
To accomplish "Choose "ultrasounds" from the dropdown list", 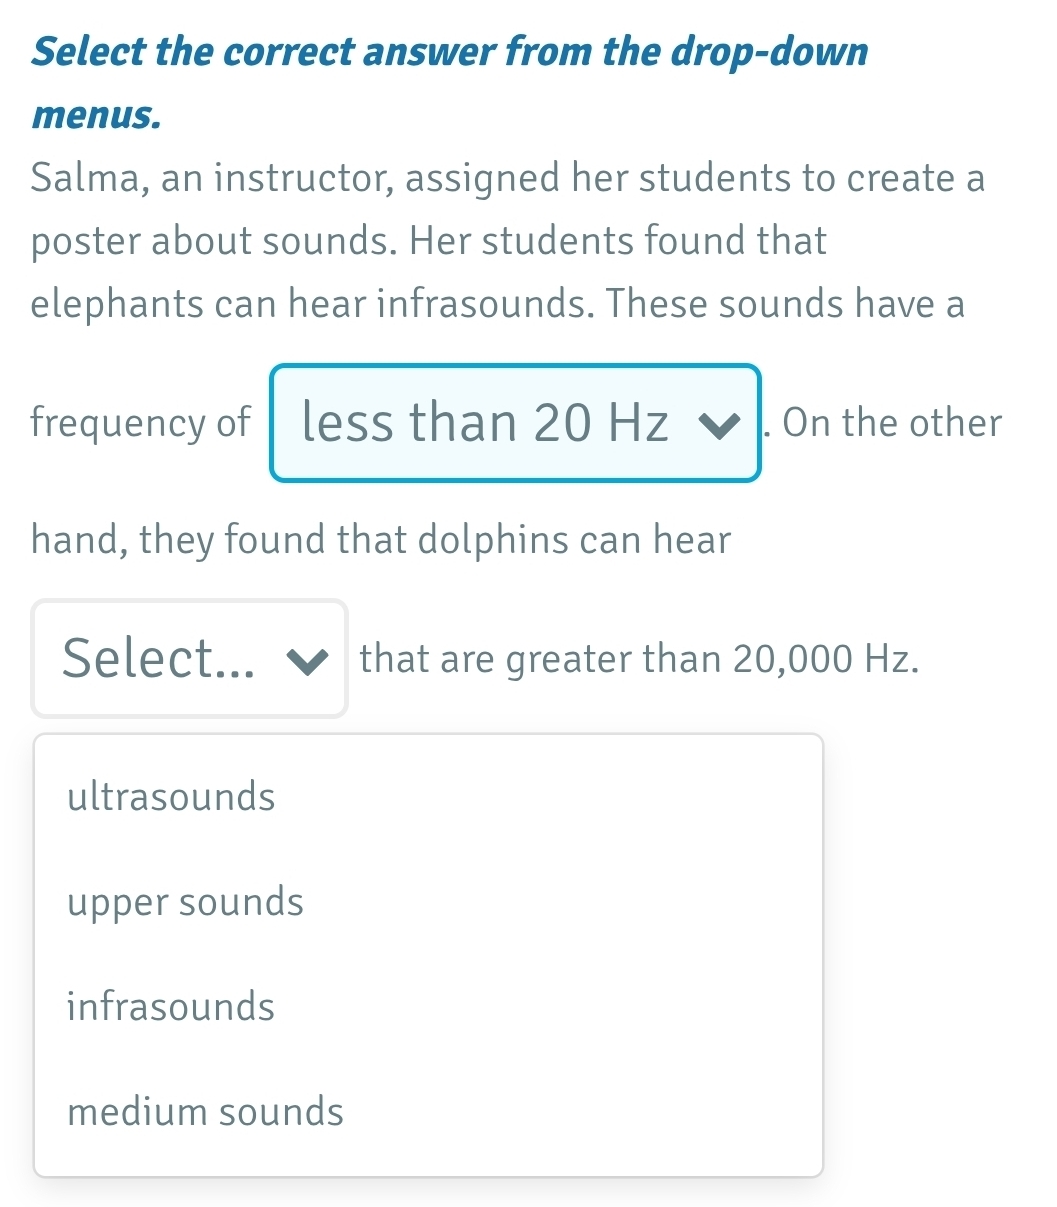I will click(x=171, y=797).
